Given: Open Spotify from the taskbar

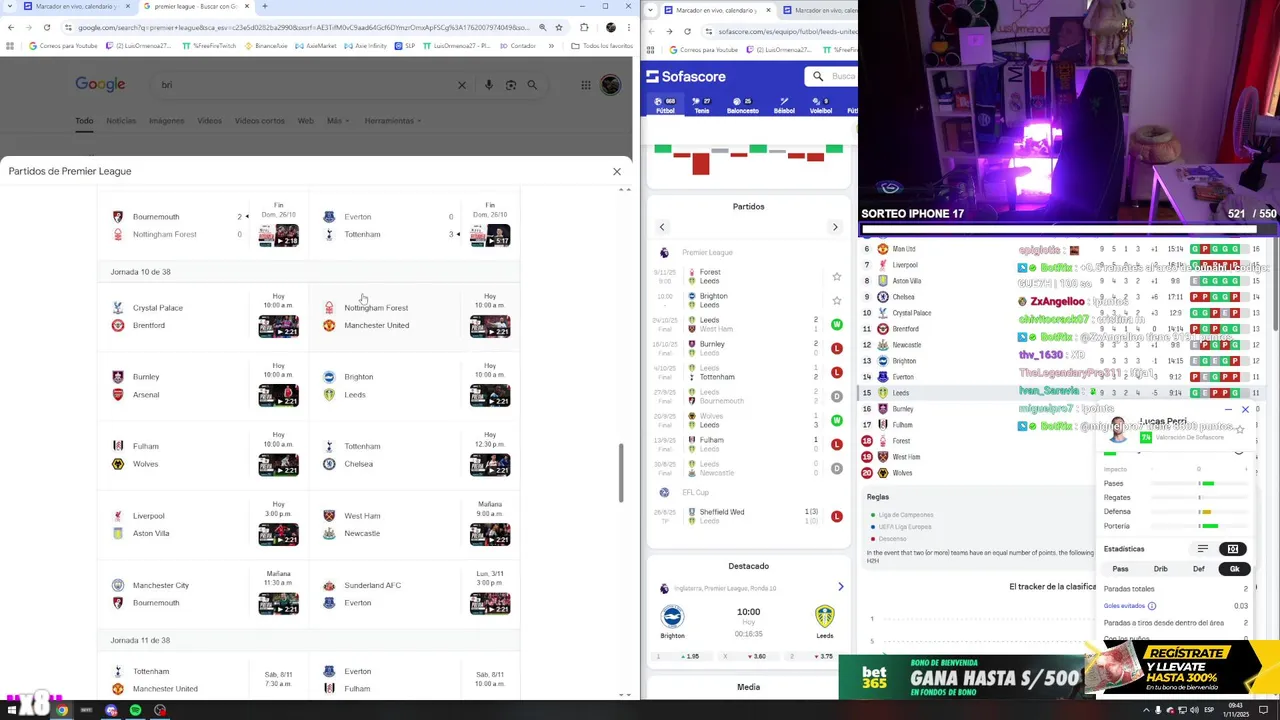Looking at the screenshot, I should (x=135, y=710).
